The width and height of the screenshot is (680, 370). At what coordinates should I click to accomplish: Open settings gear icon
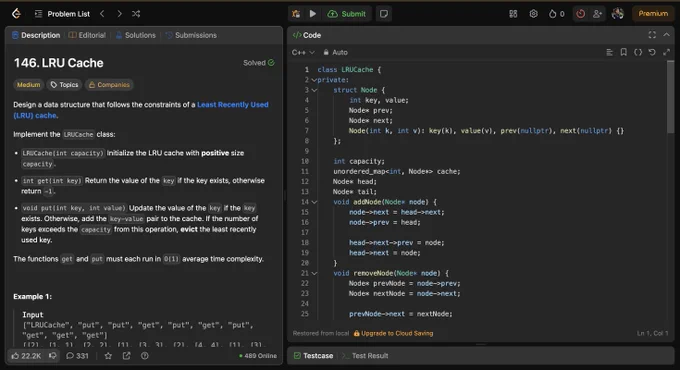pos(533,14)
